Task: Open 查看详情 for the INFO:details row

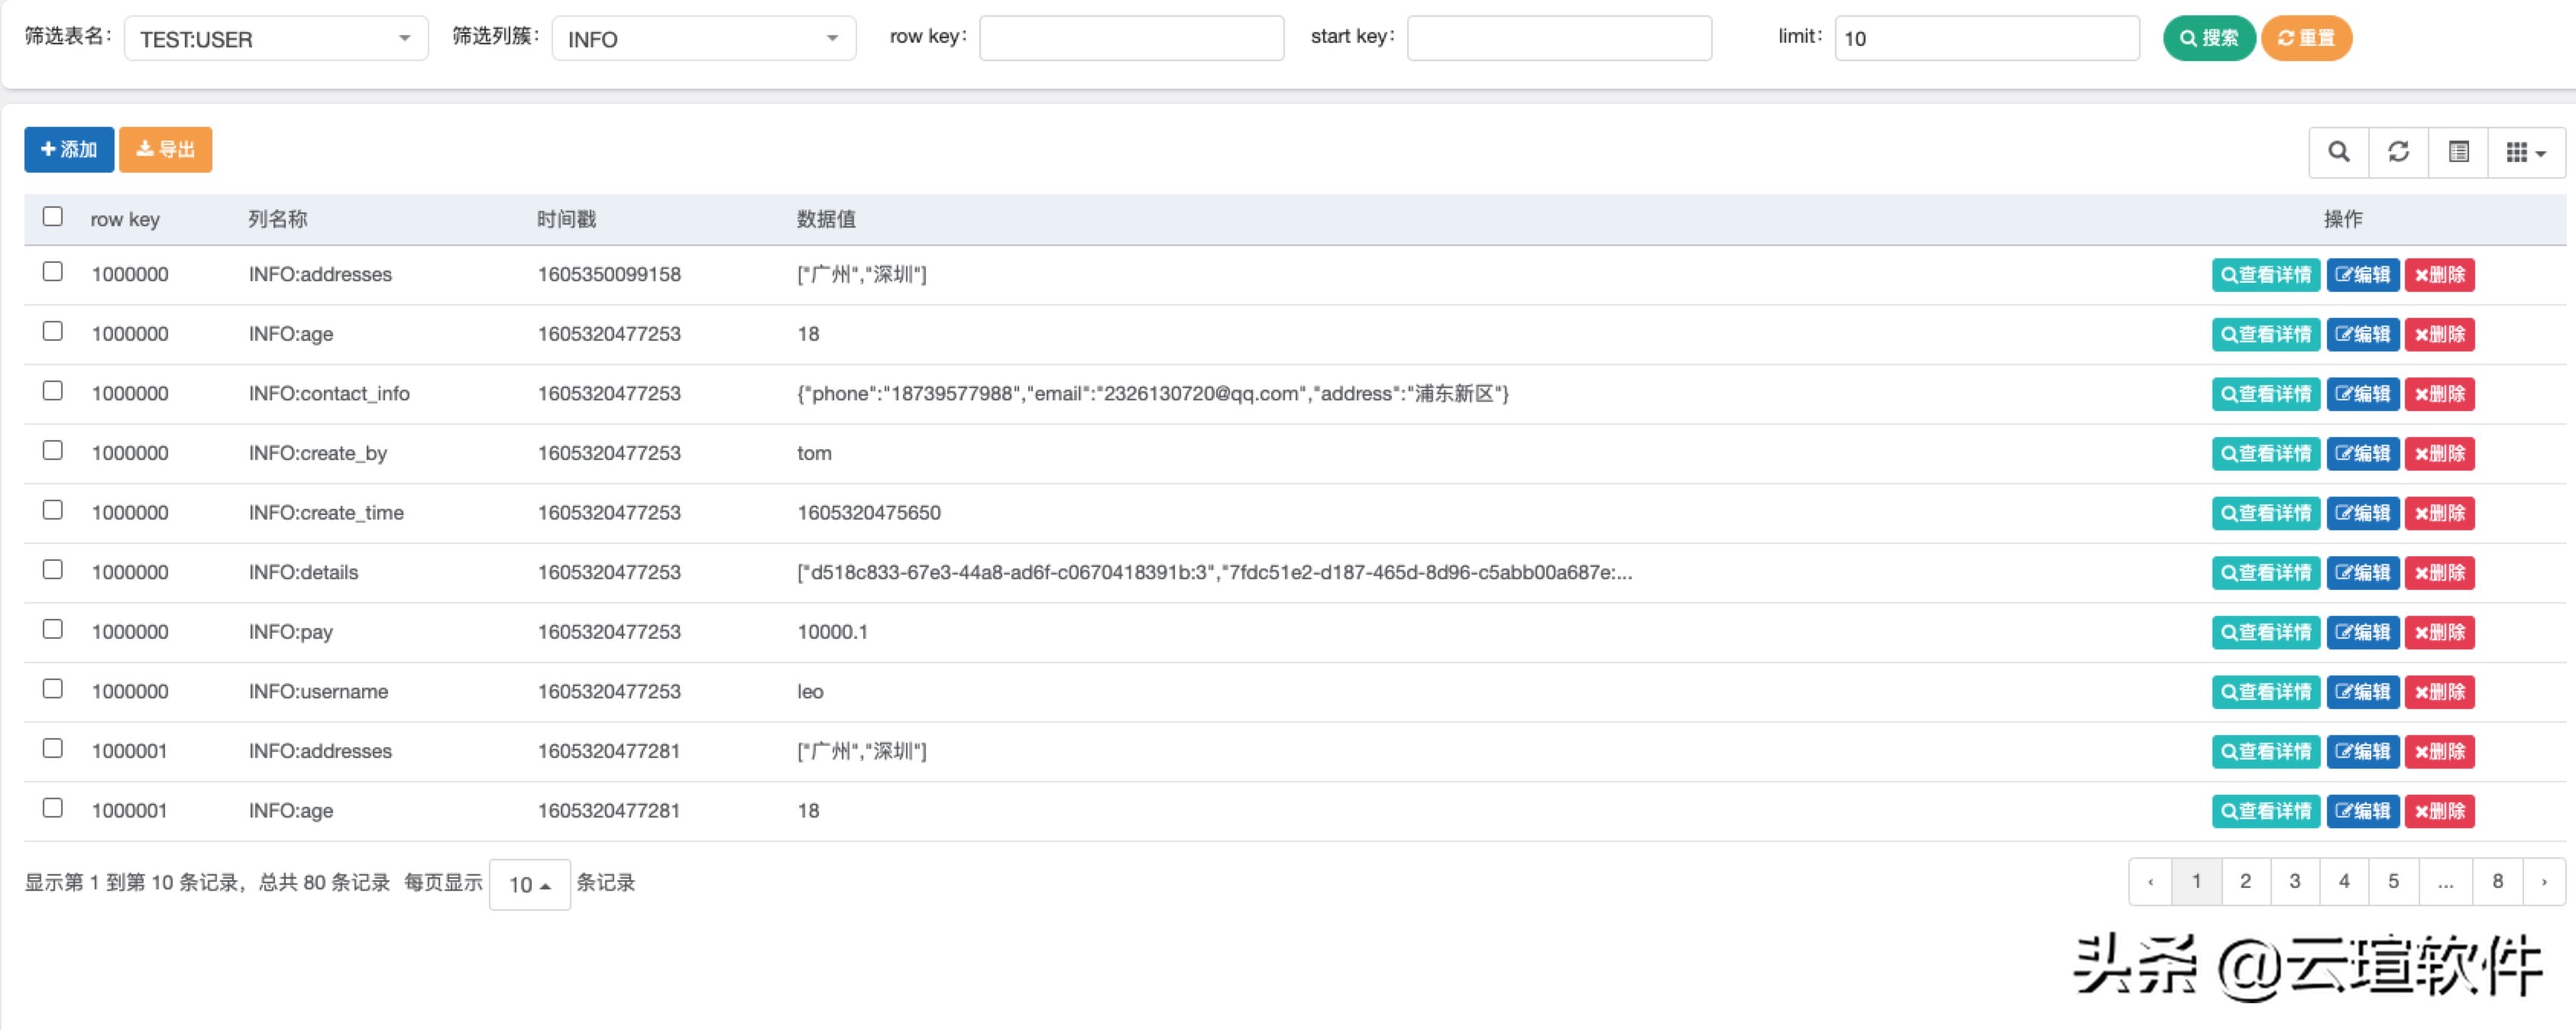Action: pos(2265,573)
